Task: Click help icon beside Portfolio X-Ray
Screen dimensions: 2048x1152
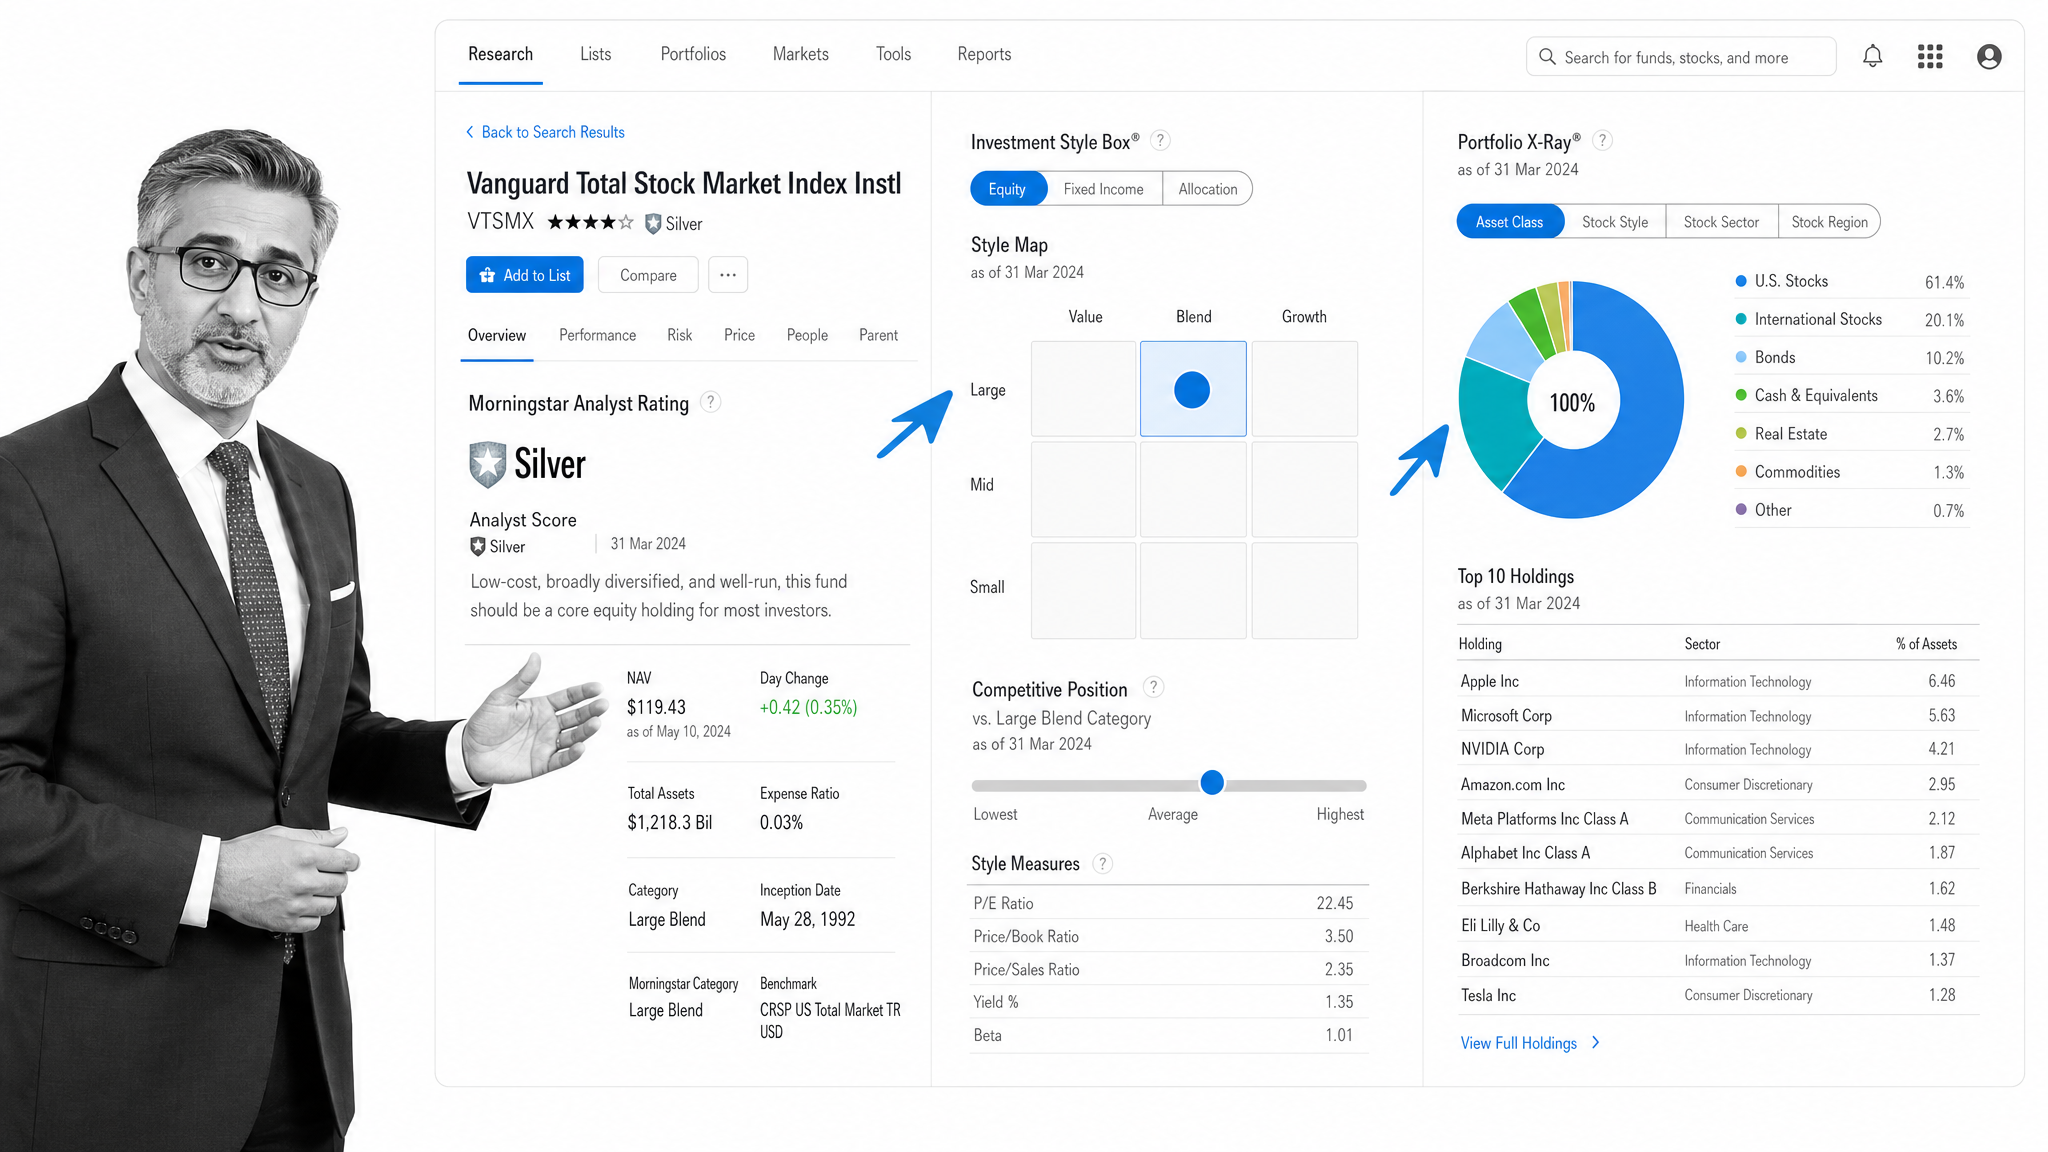Action: (1602, 141)
